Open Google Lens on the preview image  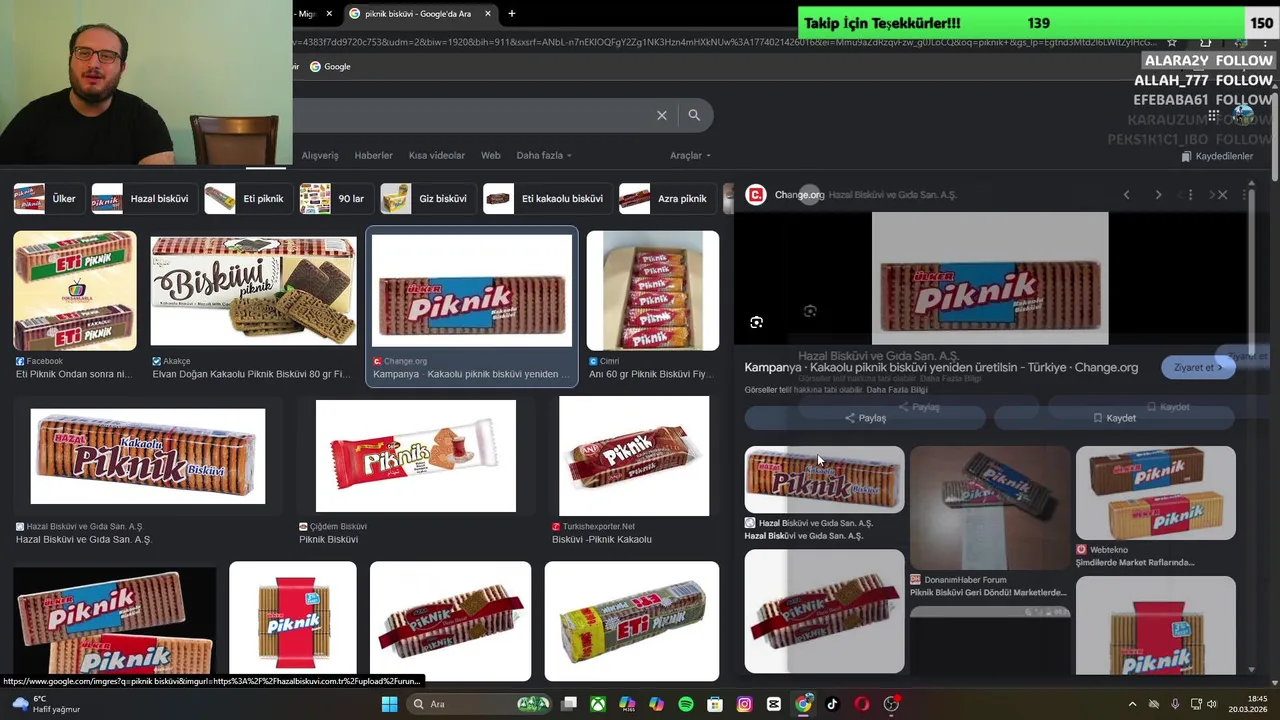tap(756, 322)
